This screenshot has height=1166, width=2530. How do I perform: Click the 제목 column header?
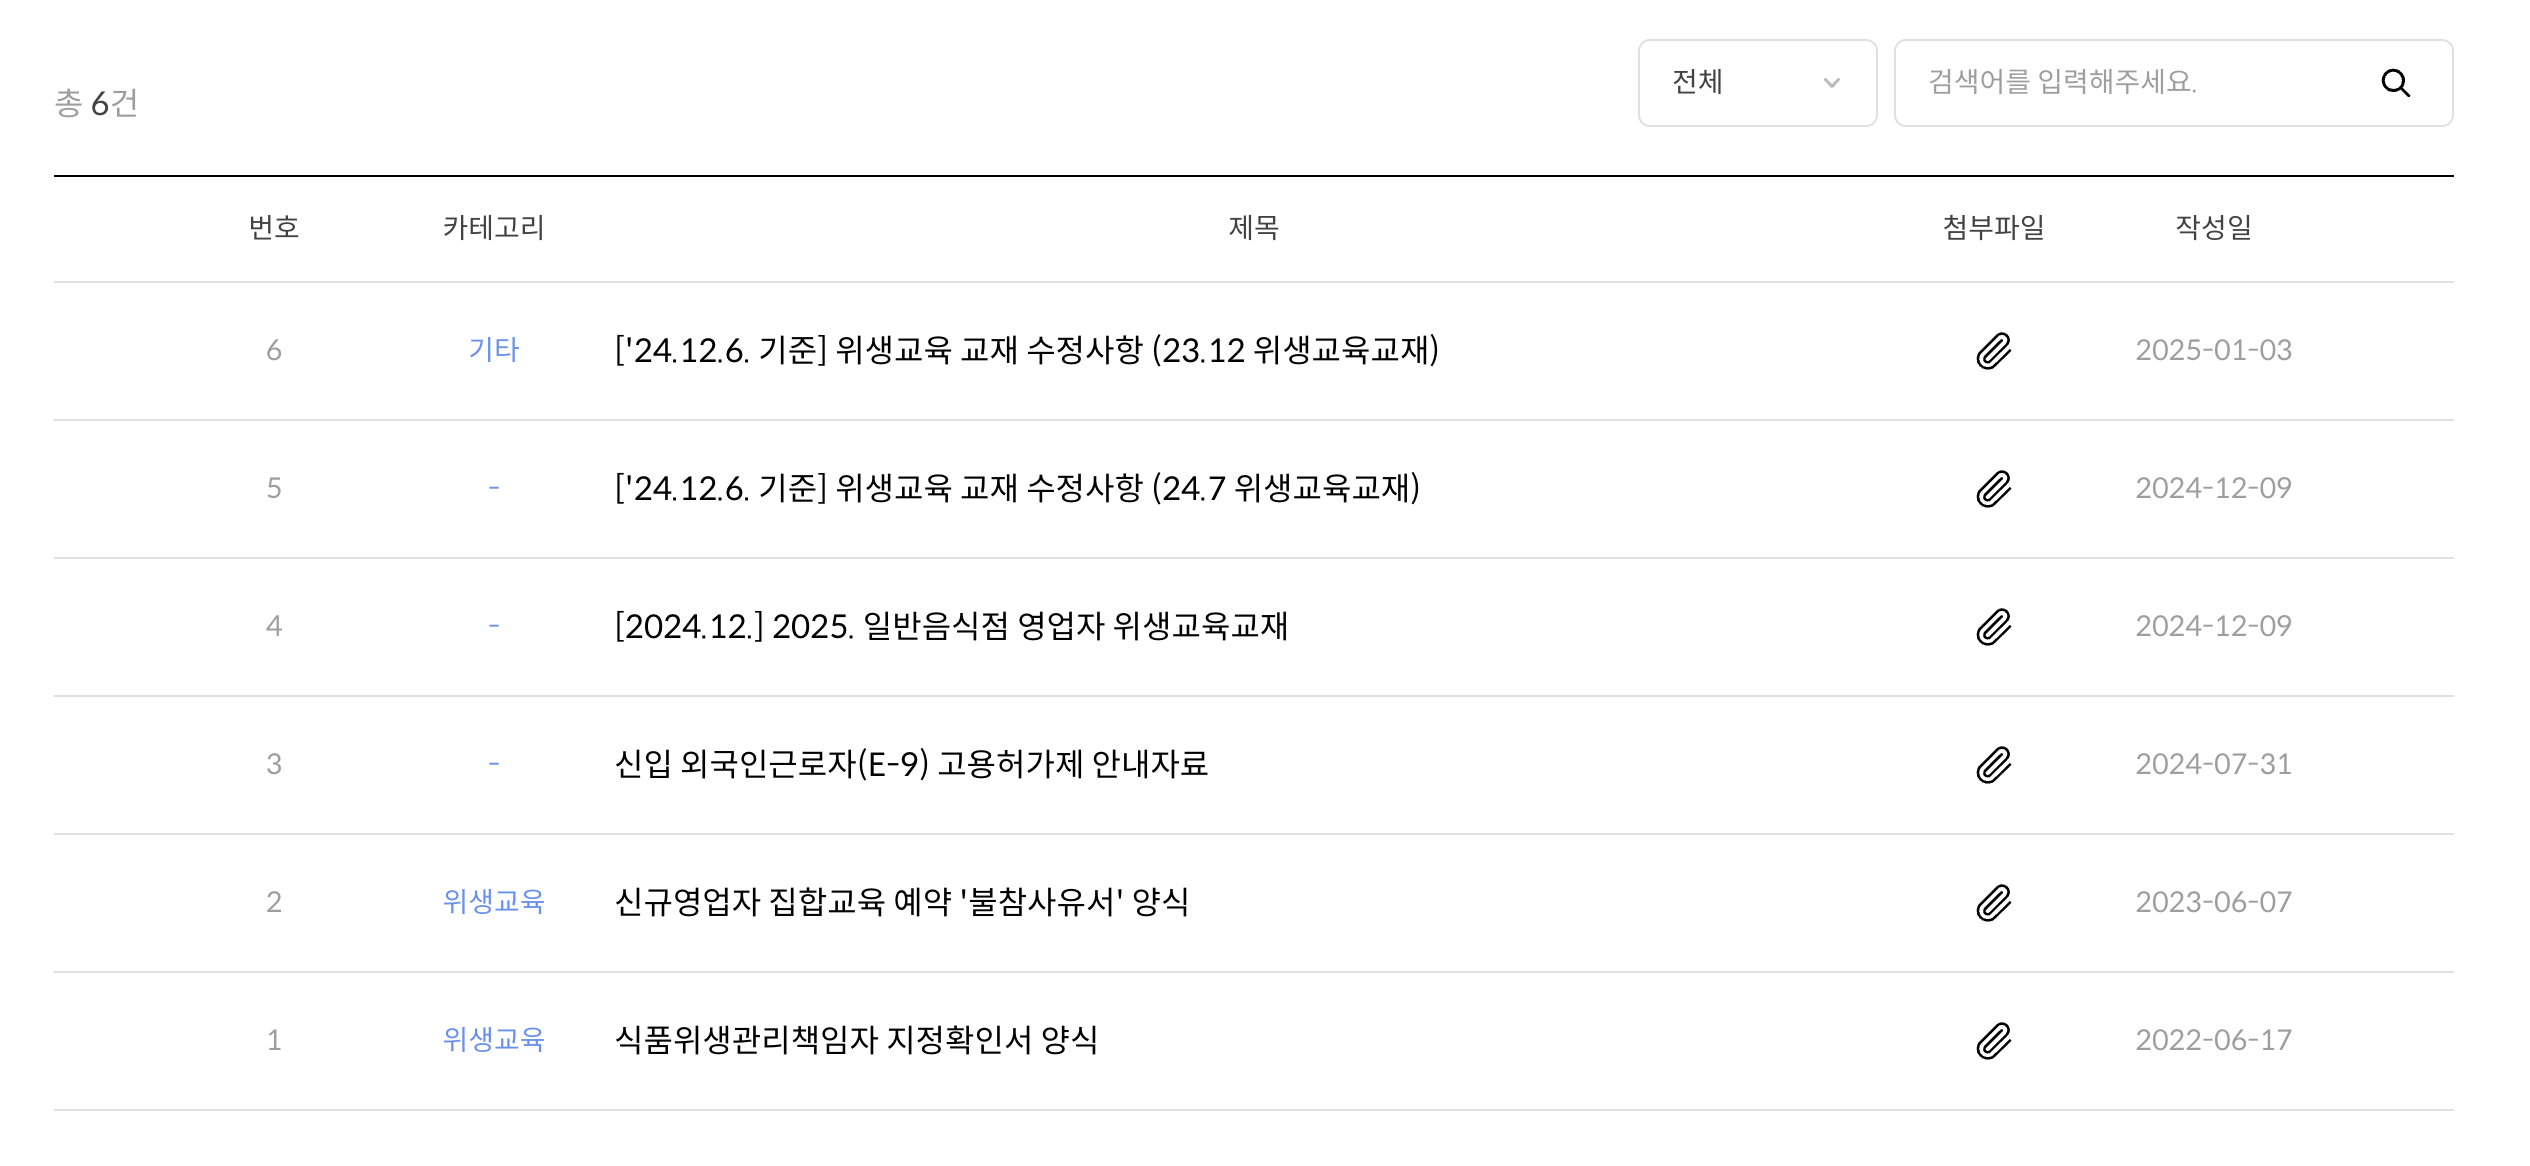(x=1251, y=227)
